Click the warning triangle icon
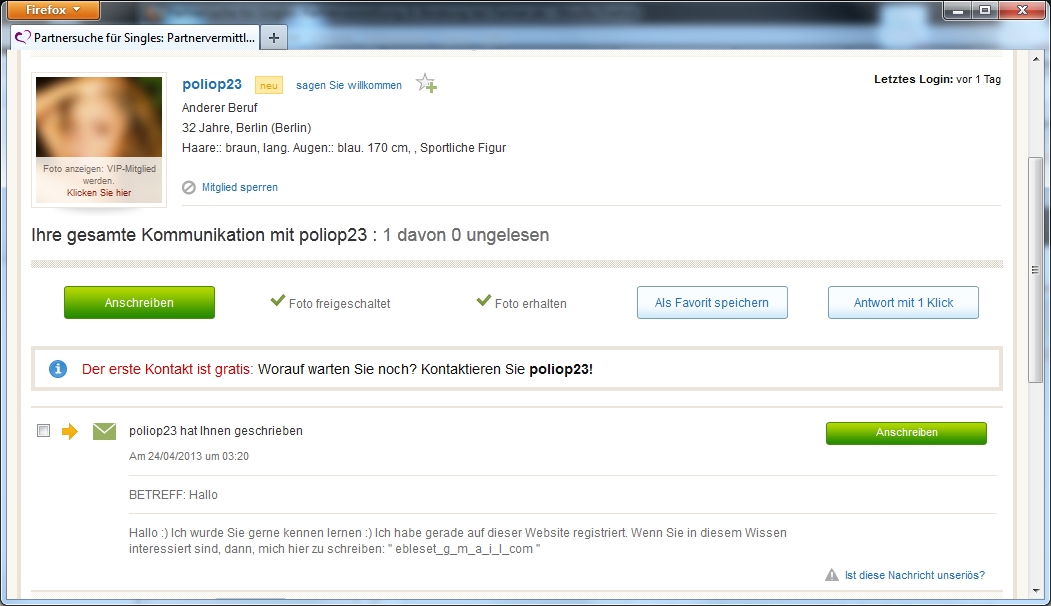The image size is (1051, 606). pos(831,575)
